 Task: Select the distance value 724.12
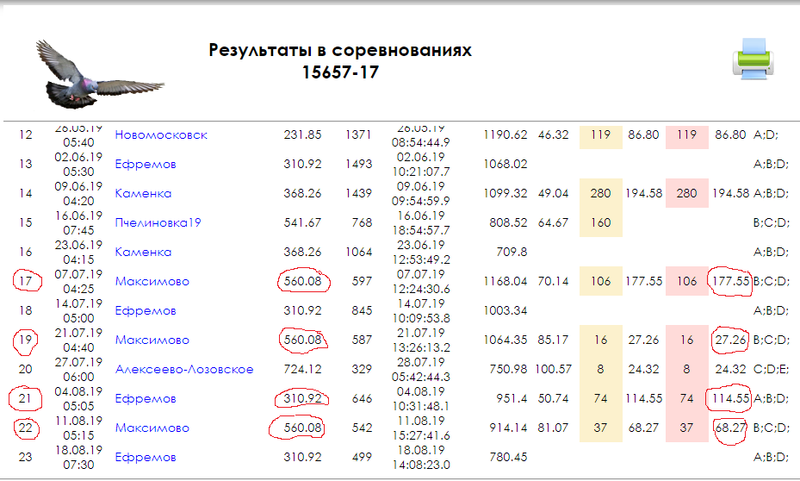[303, 369]
